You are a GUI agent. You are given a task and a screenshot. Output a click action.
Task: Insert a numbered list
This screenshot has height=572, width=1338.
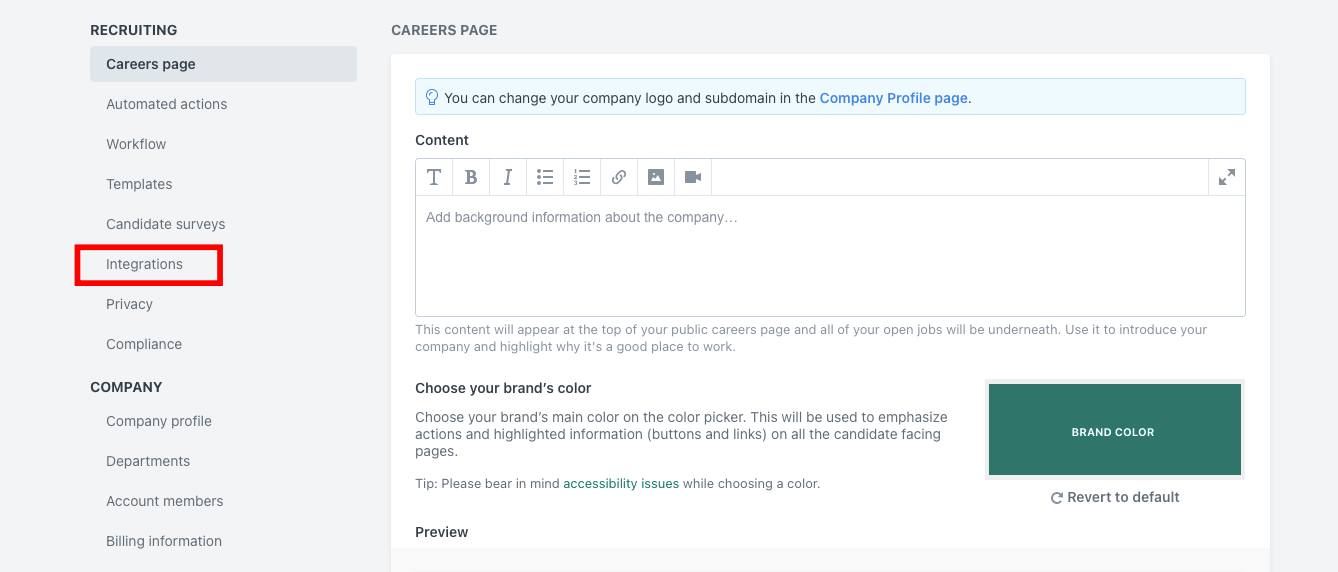tap(582, 177)
